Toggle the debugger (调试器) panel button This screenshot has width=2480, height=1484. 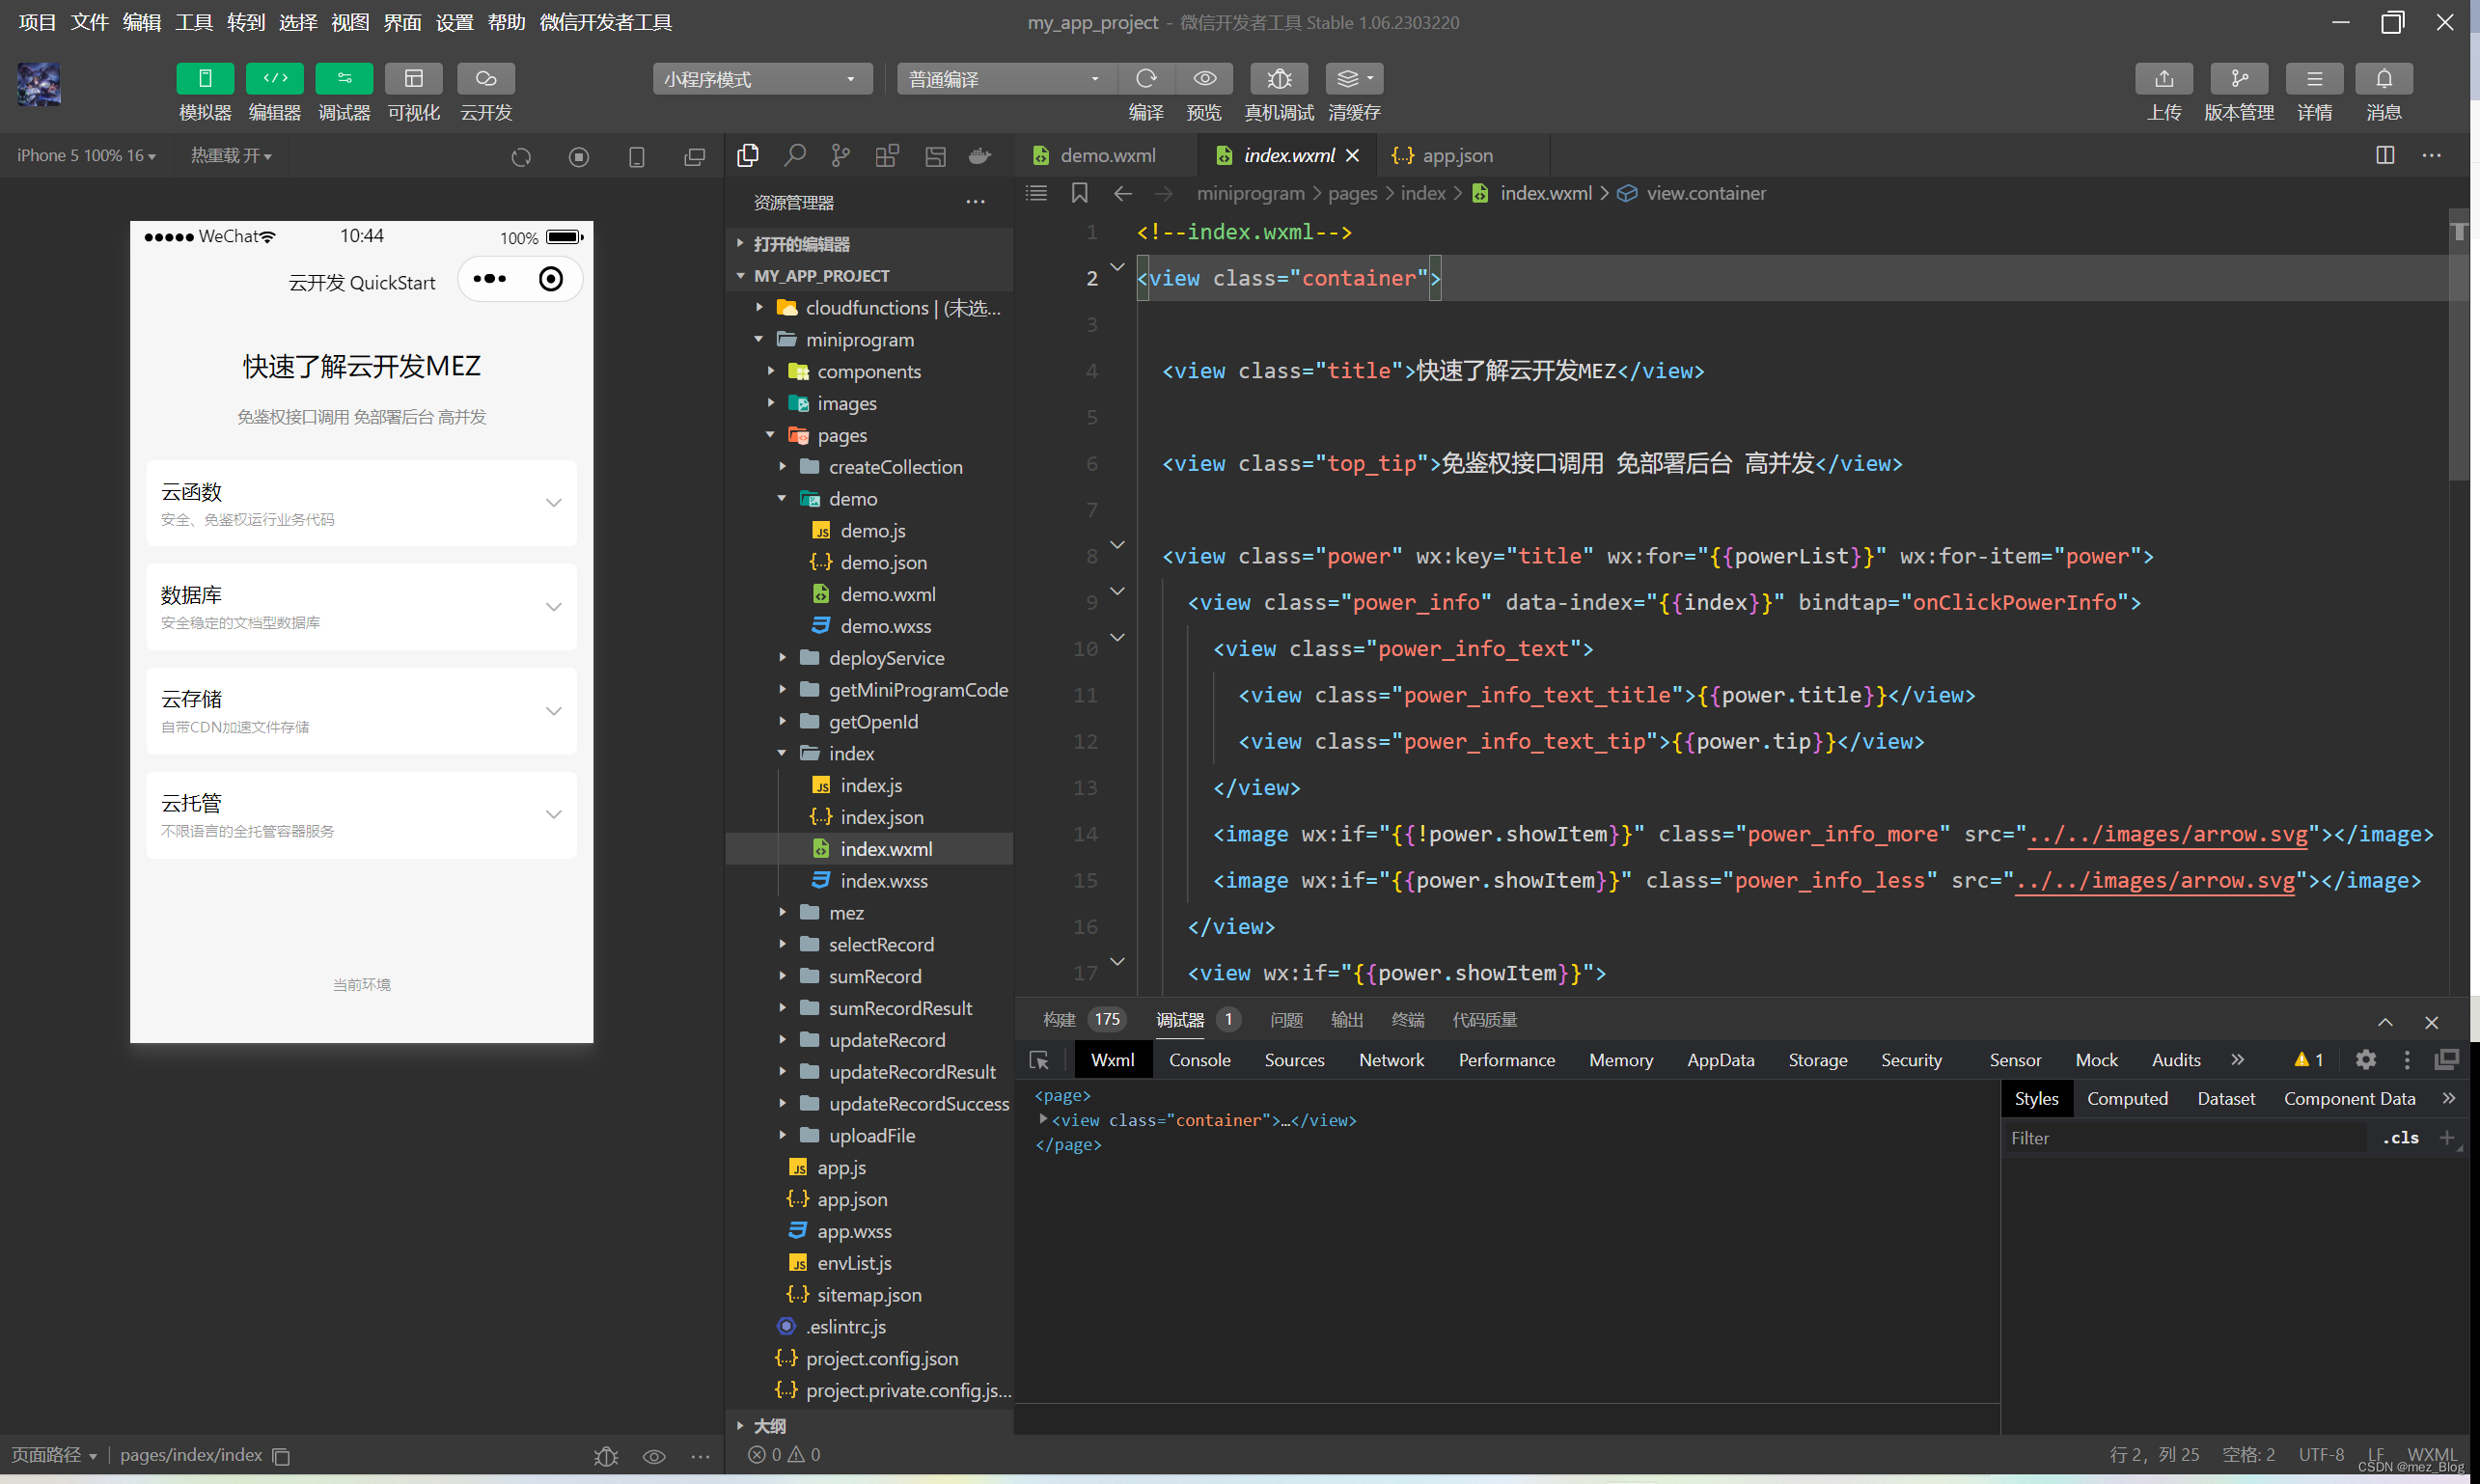coord(344,79)
